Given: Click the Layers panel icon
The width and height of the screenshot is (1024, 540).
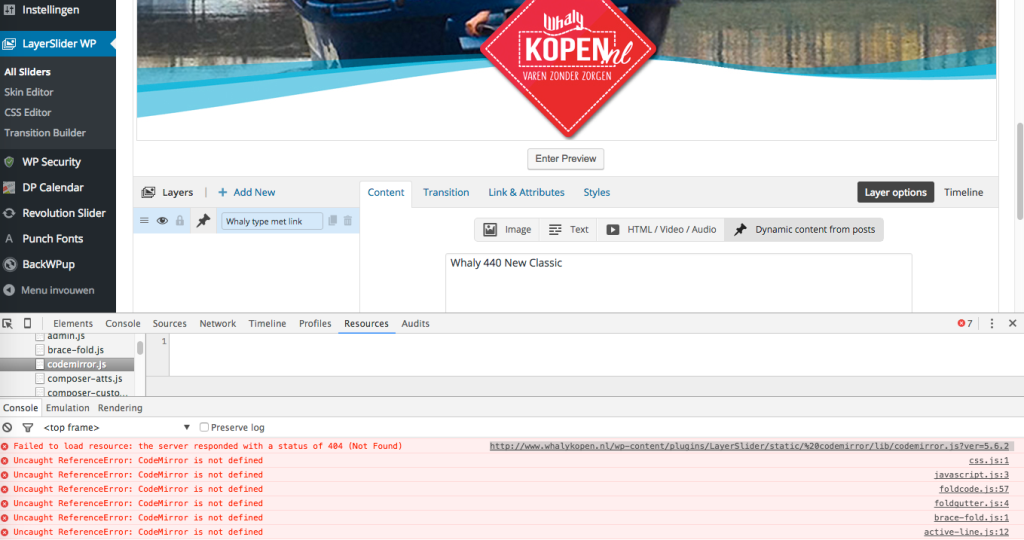Looking at the screenshot, I should [x=148, y=192].
